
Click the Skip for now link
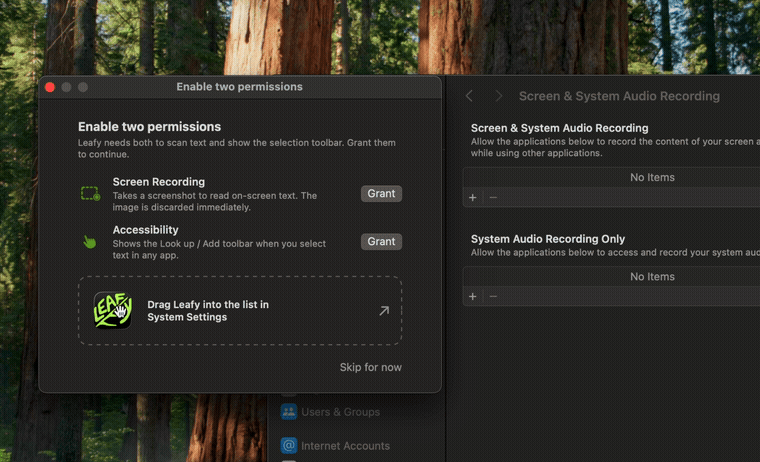pos(370,367)
